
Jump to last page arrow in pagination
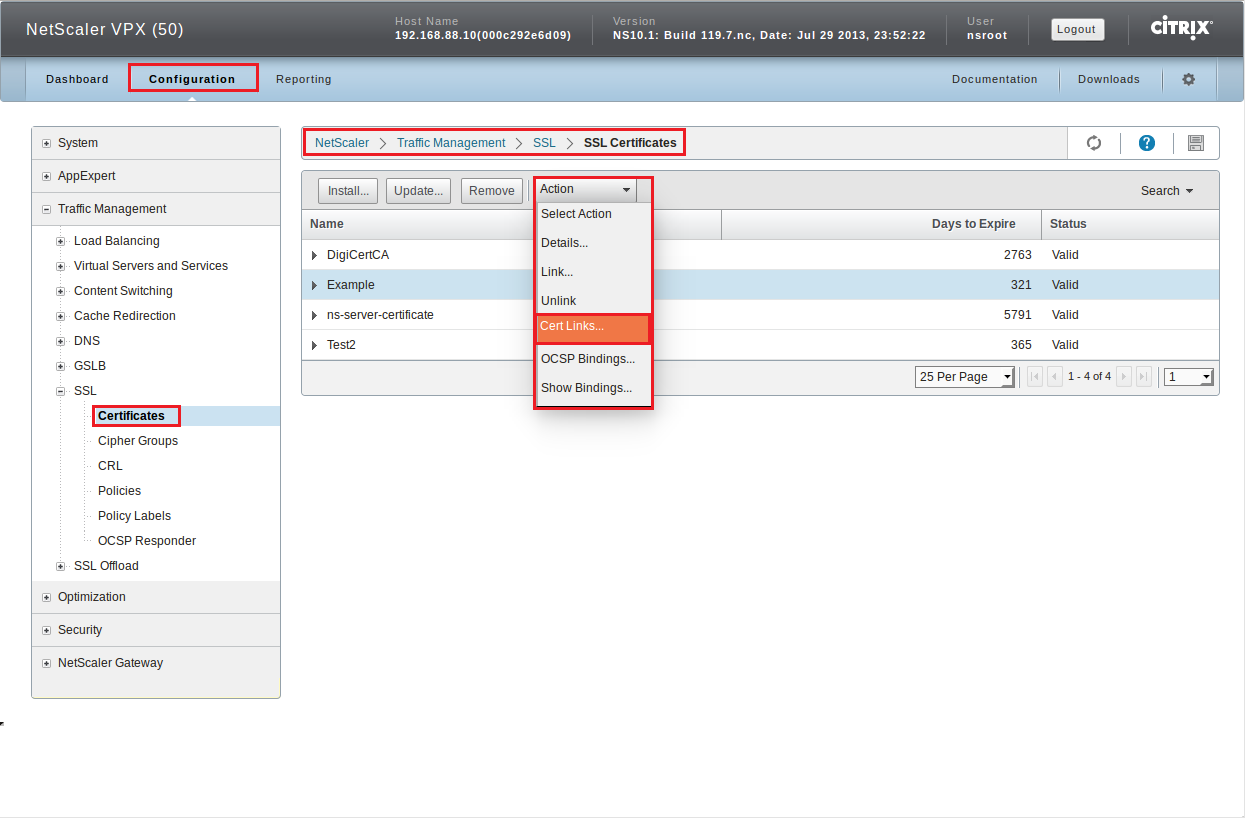[x=1144, y=377]
